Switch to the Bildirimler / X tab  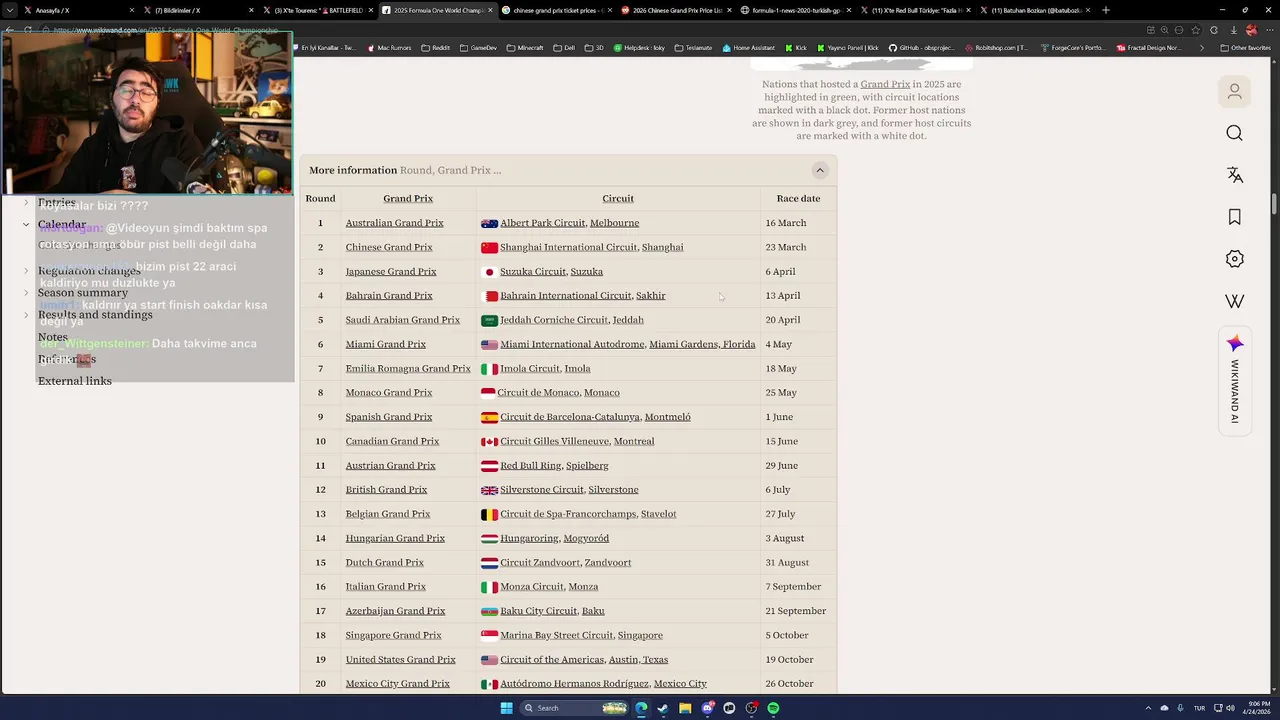pos(200,10)
